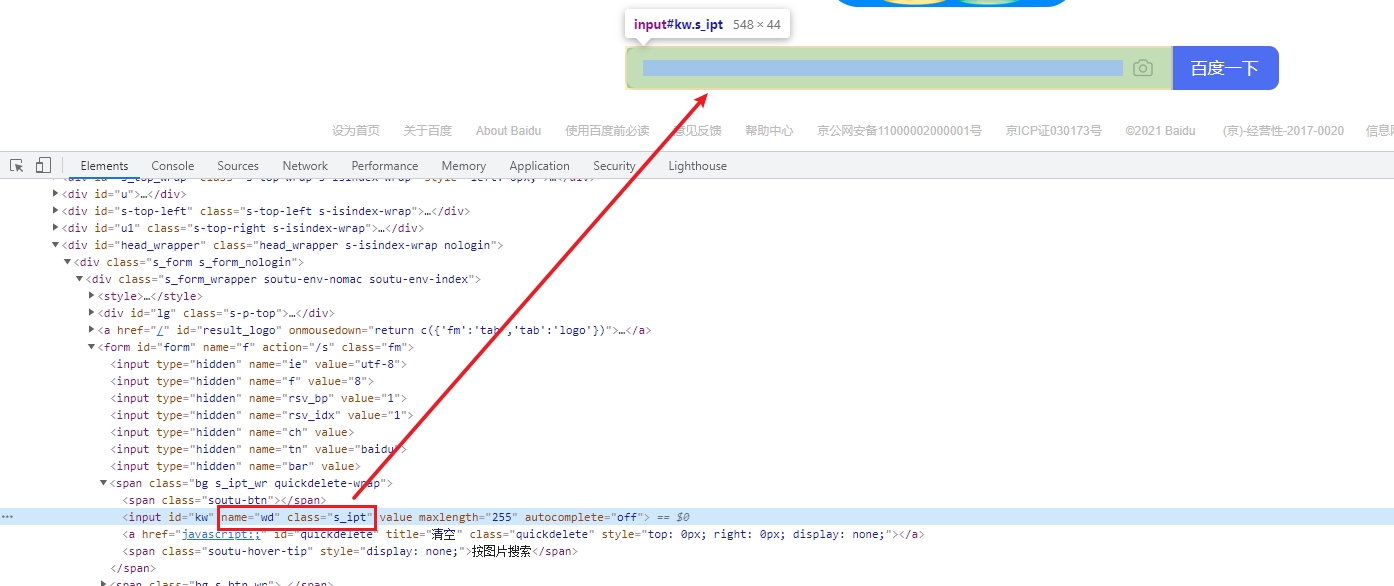The image size is (1394, 586).
Task: Select the hidden input name="tn" row
Action: [x=258, y=449]
